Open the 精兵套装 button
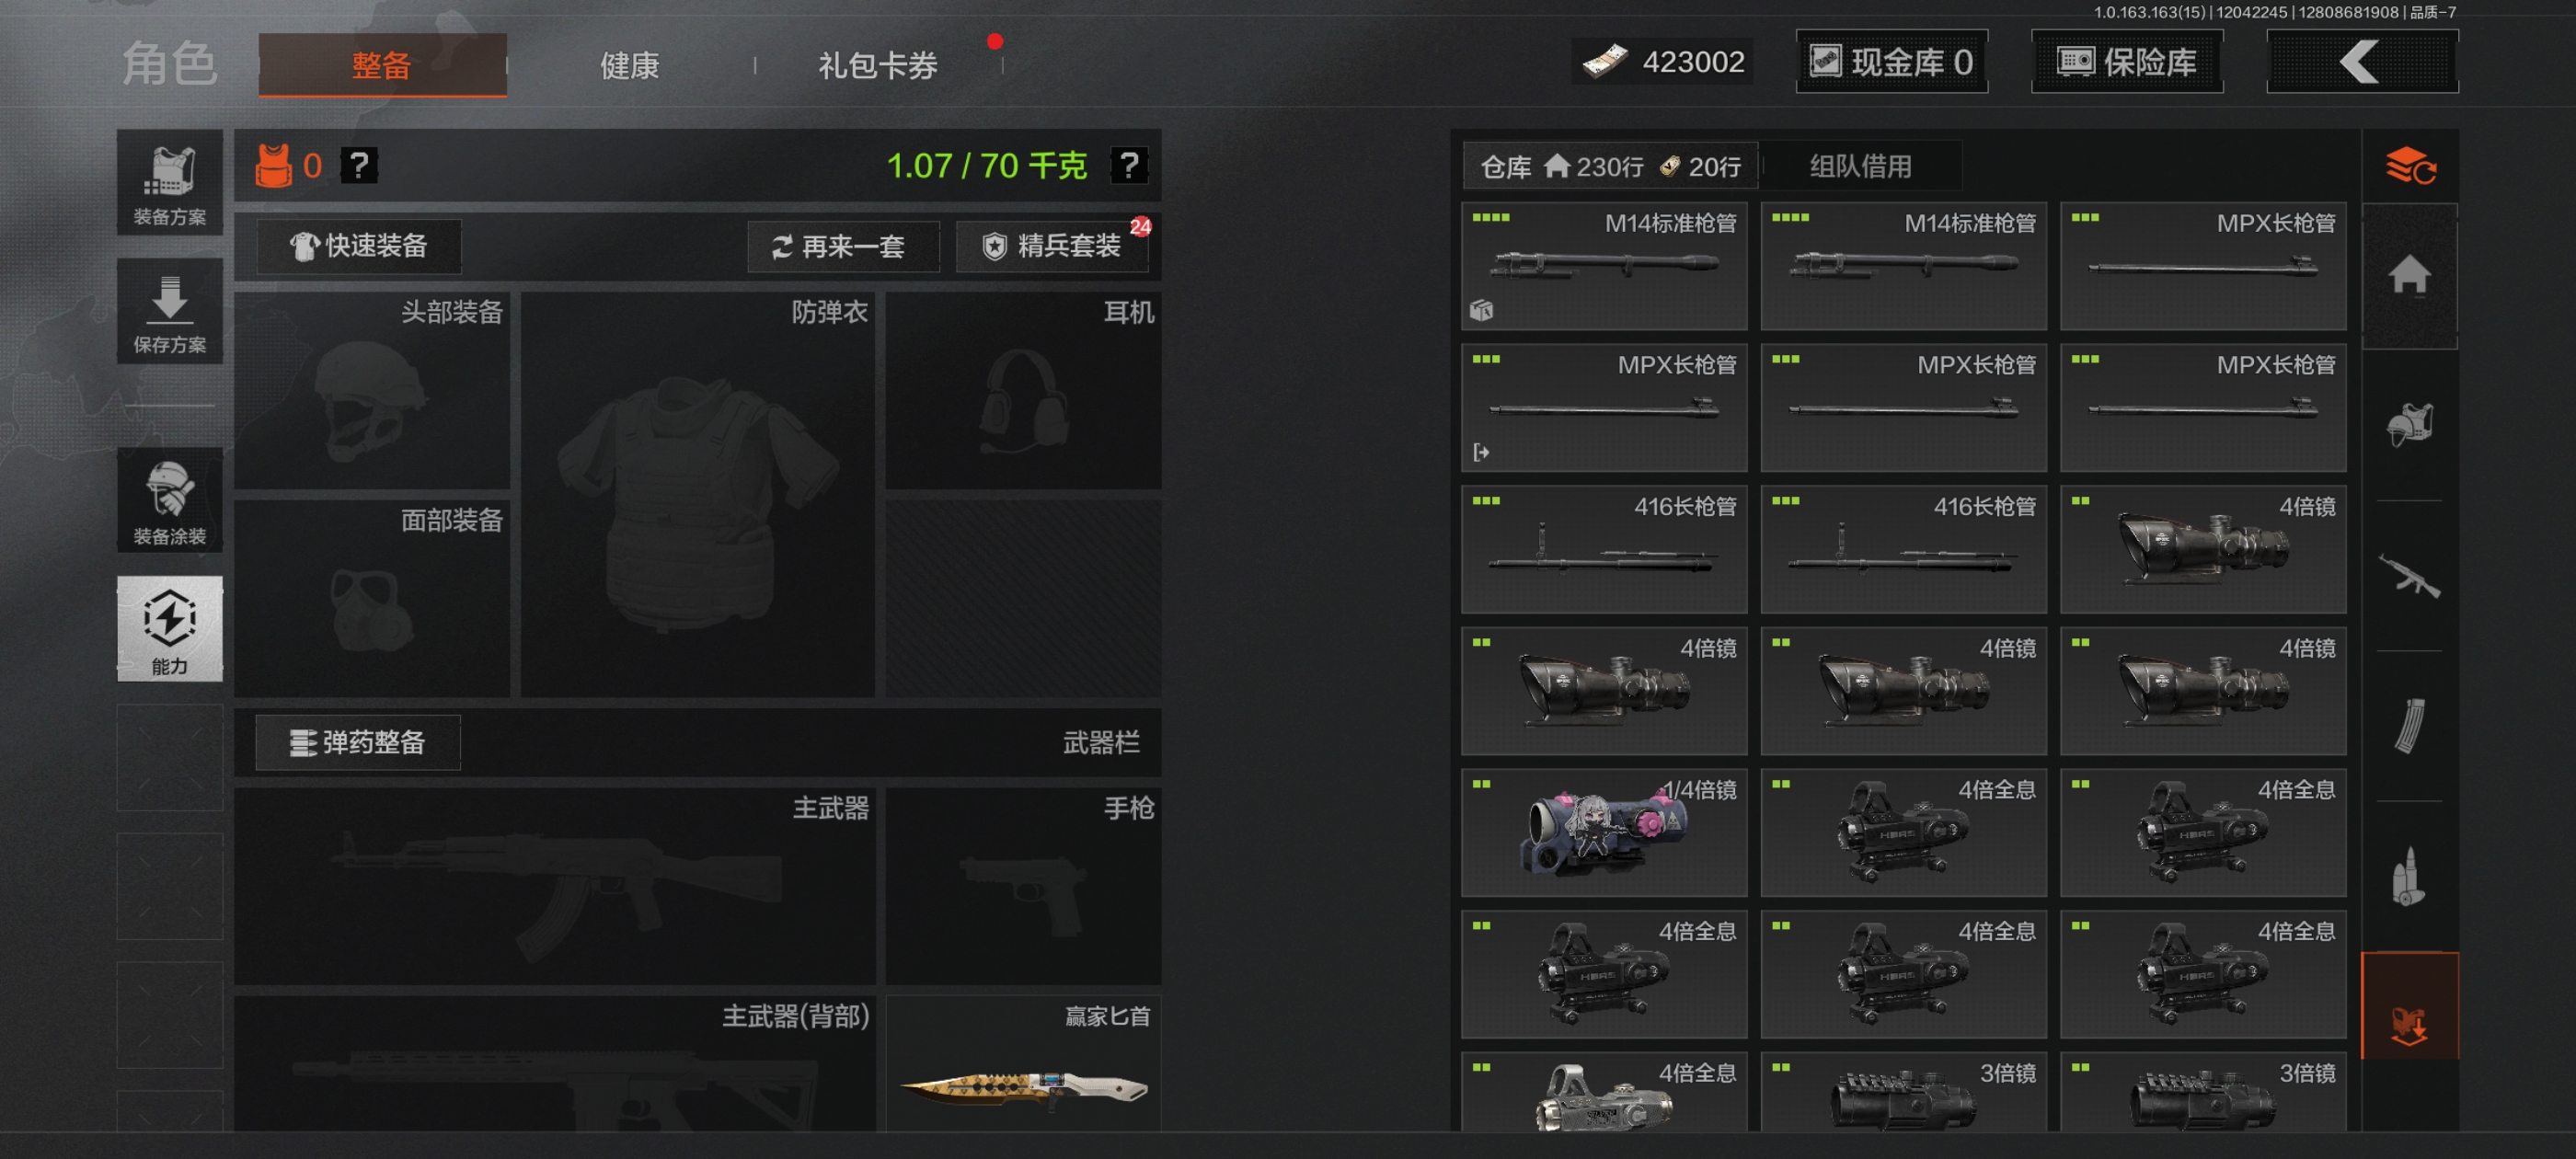2576x1159 pixels. click(1052, 246)
